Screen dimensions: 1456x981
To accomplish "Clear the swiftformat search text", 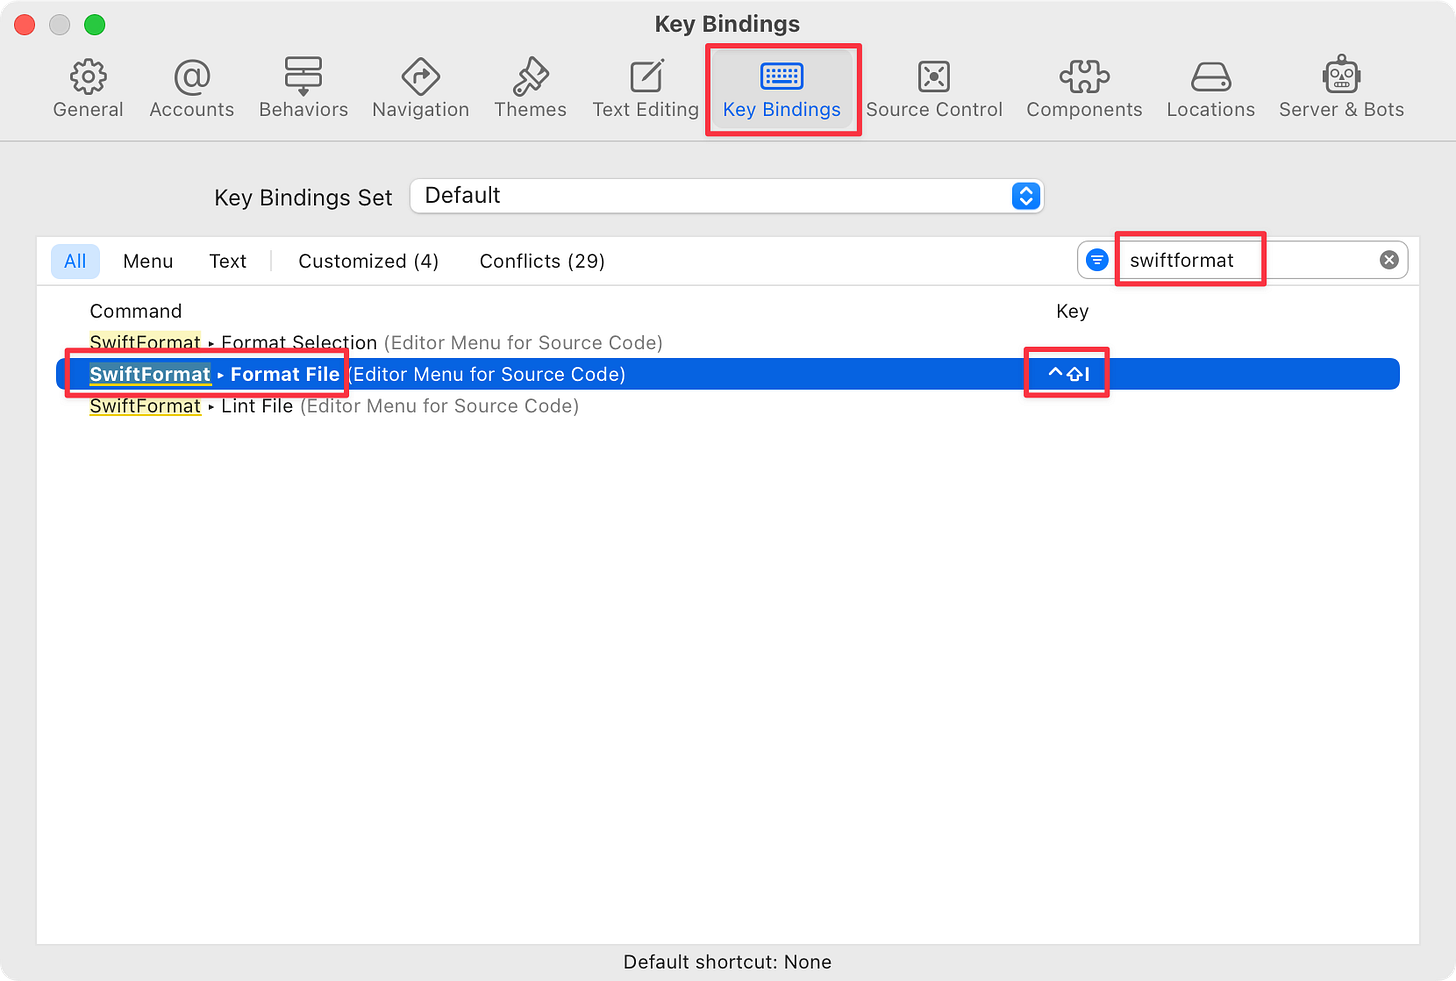I will (x=1389, y=260).
